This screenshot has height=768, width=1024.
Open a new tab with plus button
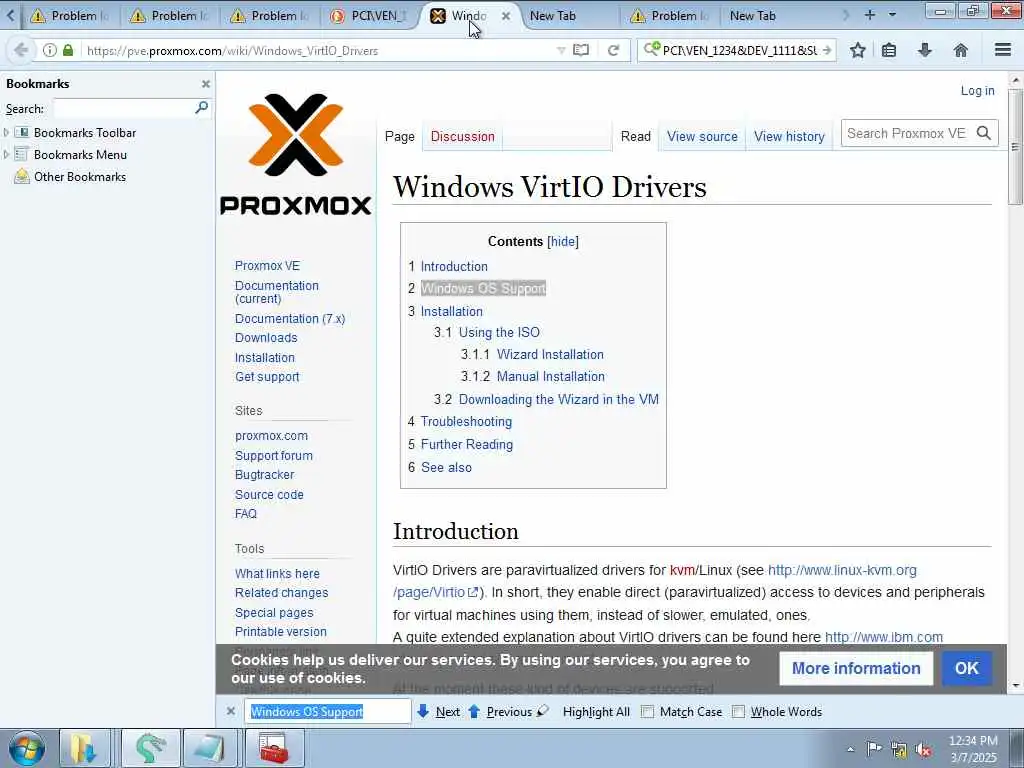click(869, 15)
